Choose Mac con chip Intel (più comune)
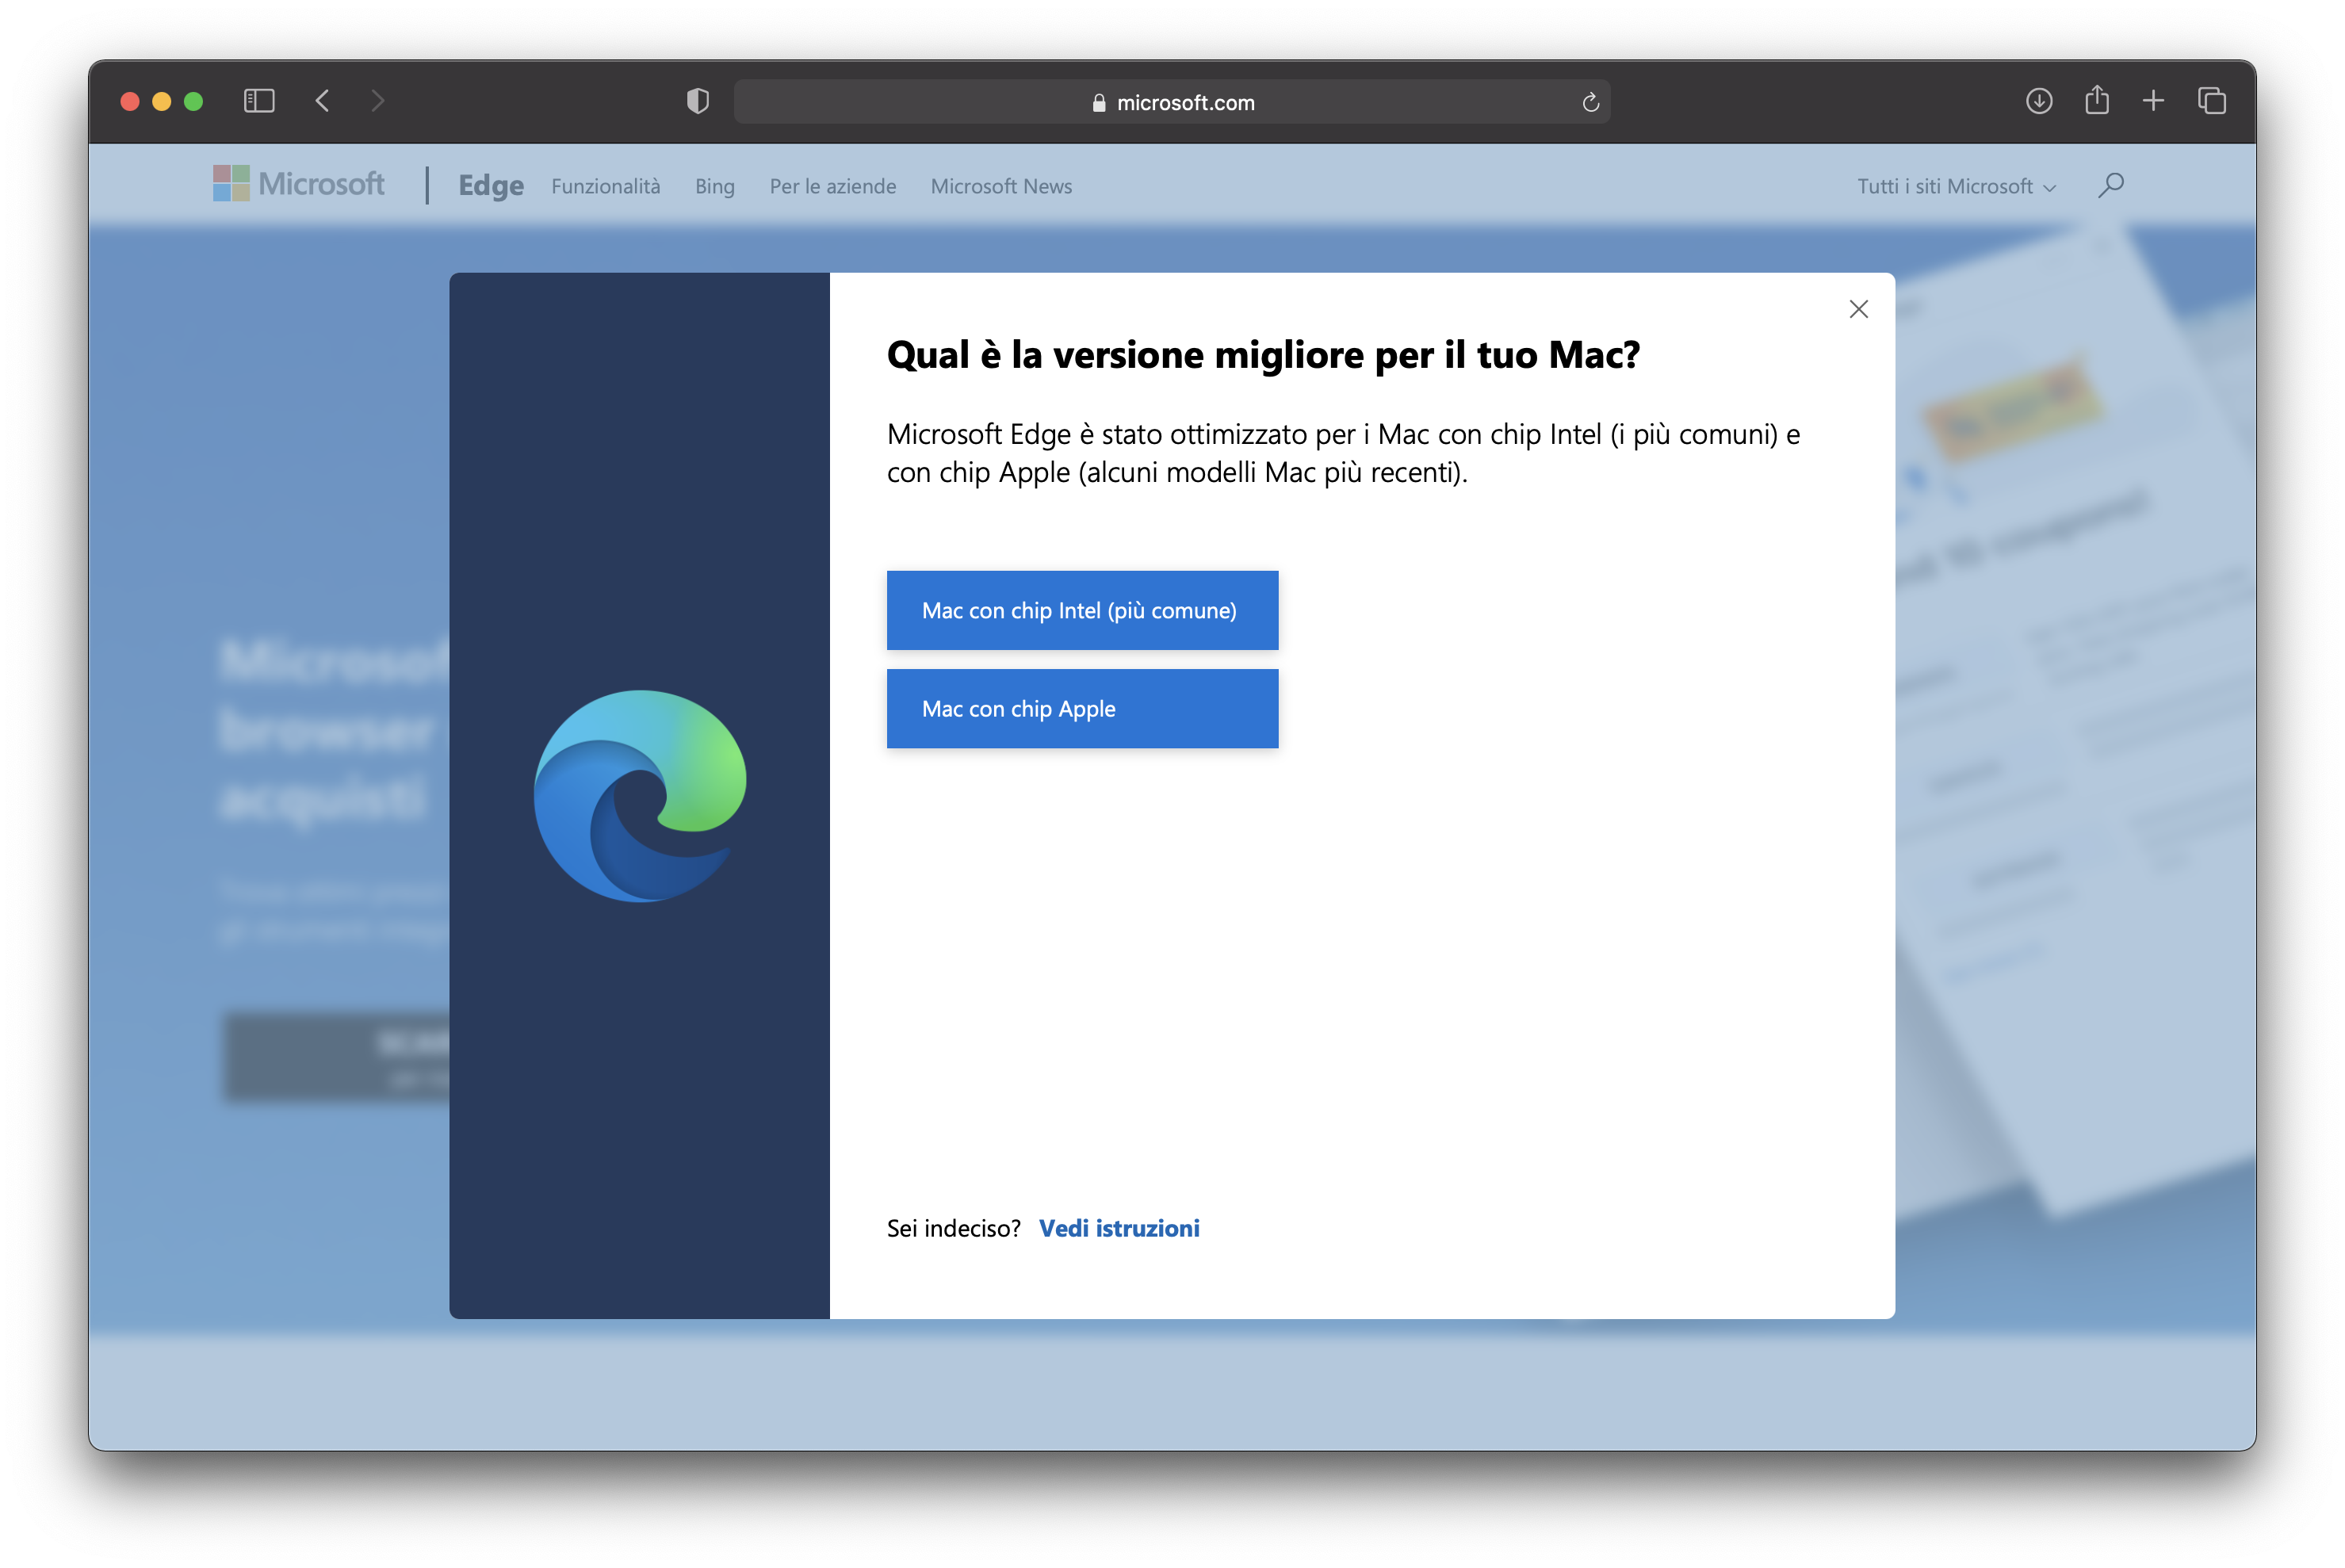This screenshot has width=2345, height=1568. pyautogui.click(x=1082, y=611)
